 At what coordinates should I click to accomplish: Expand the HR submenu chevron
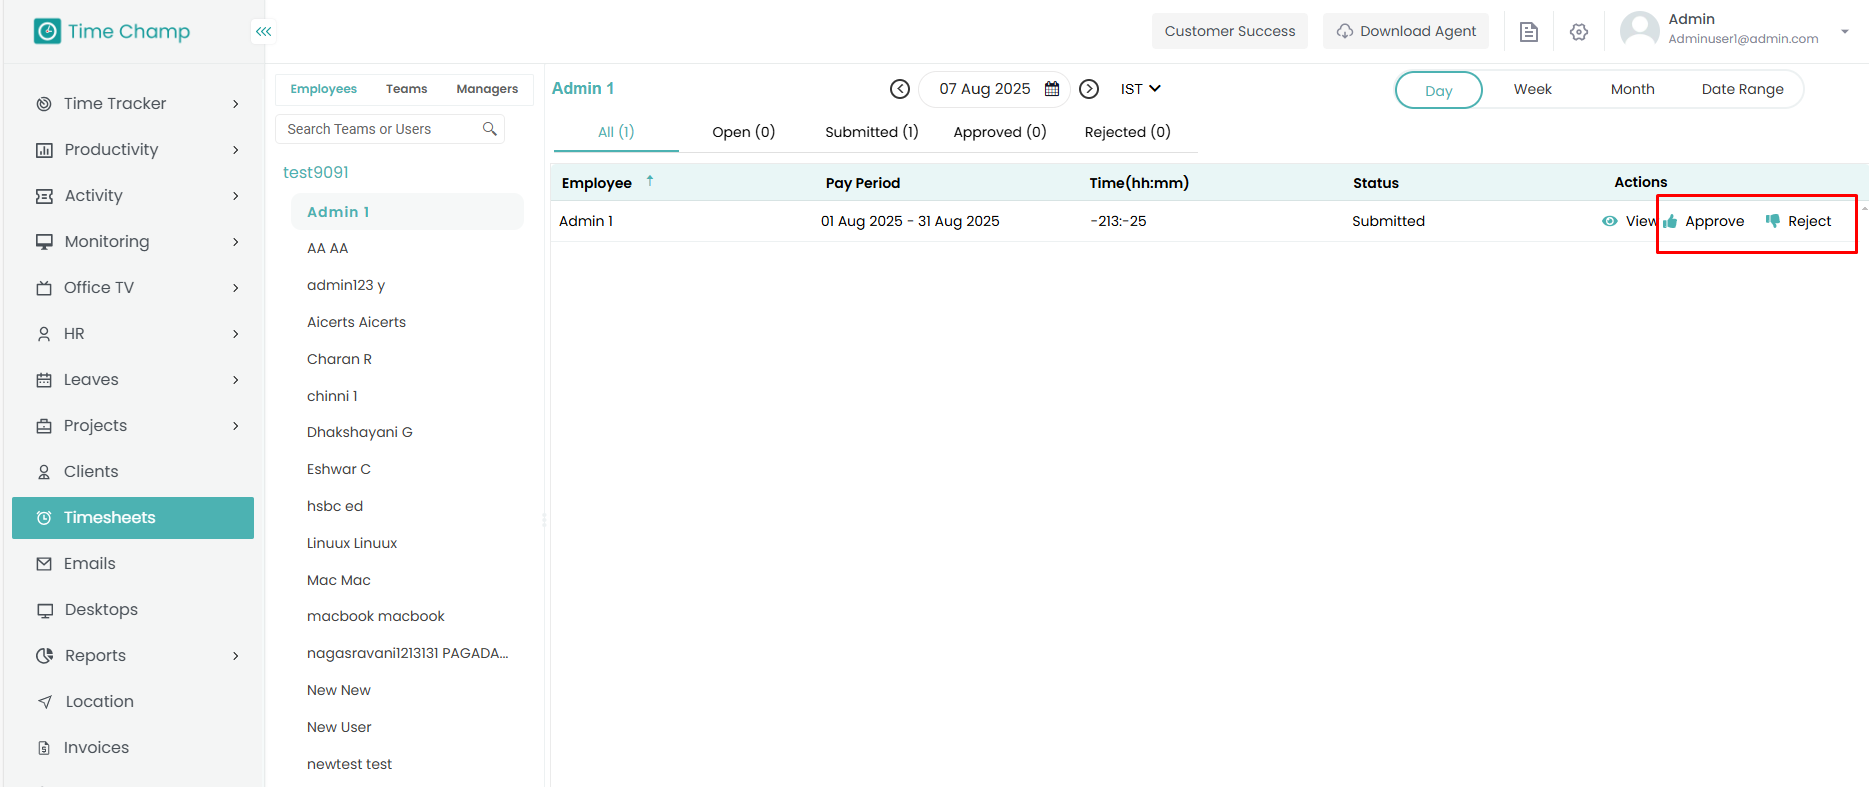tap(236, 334)
